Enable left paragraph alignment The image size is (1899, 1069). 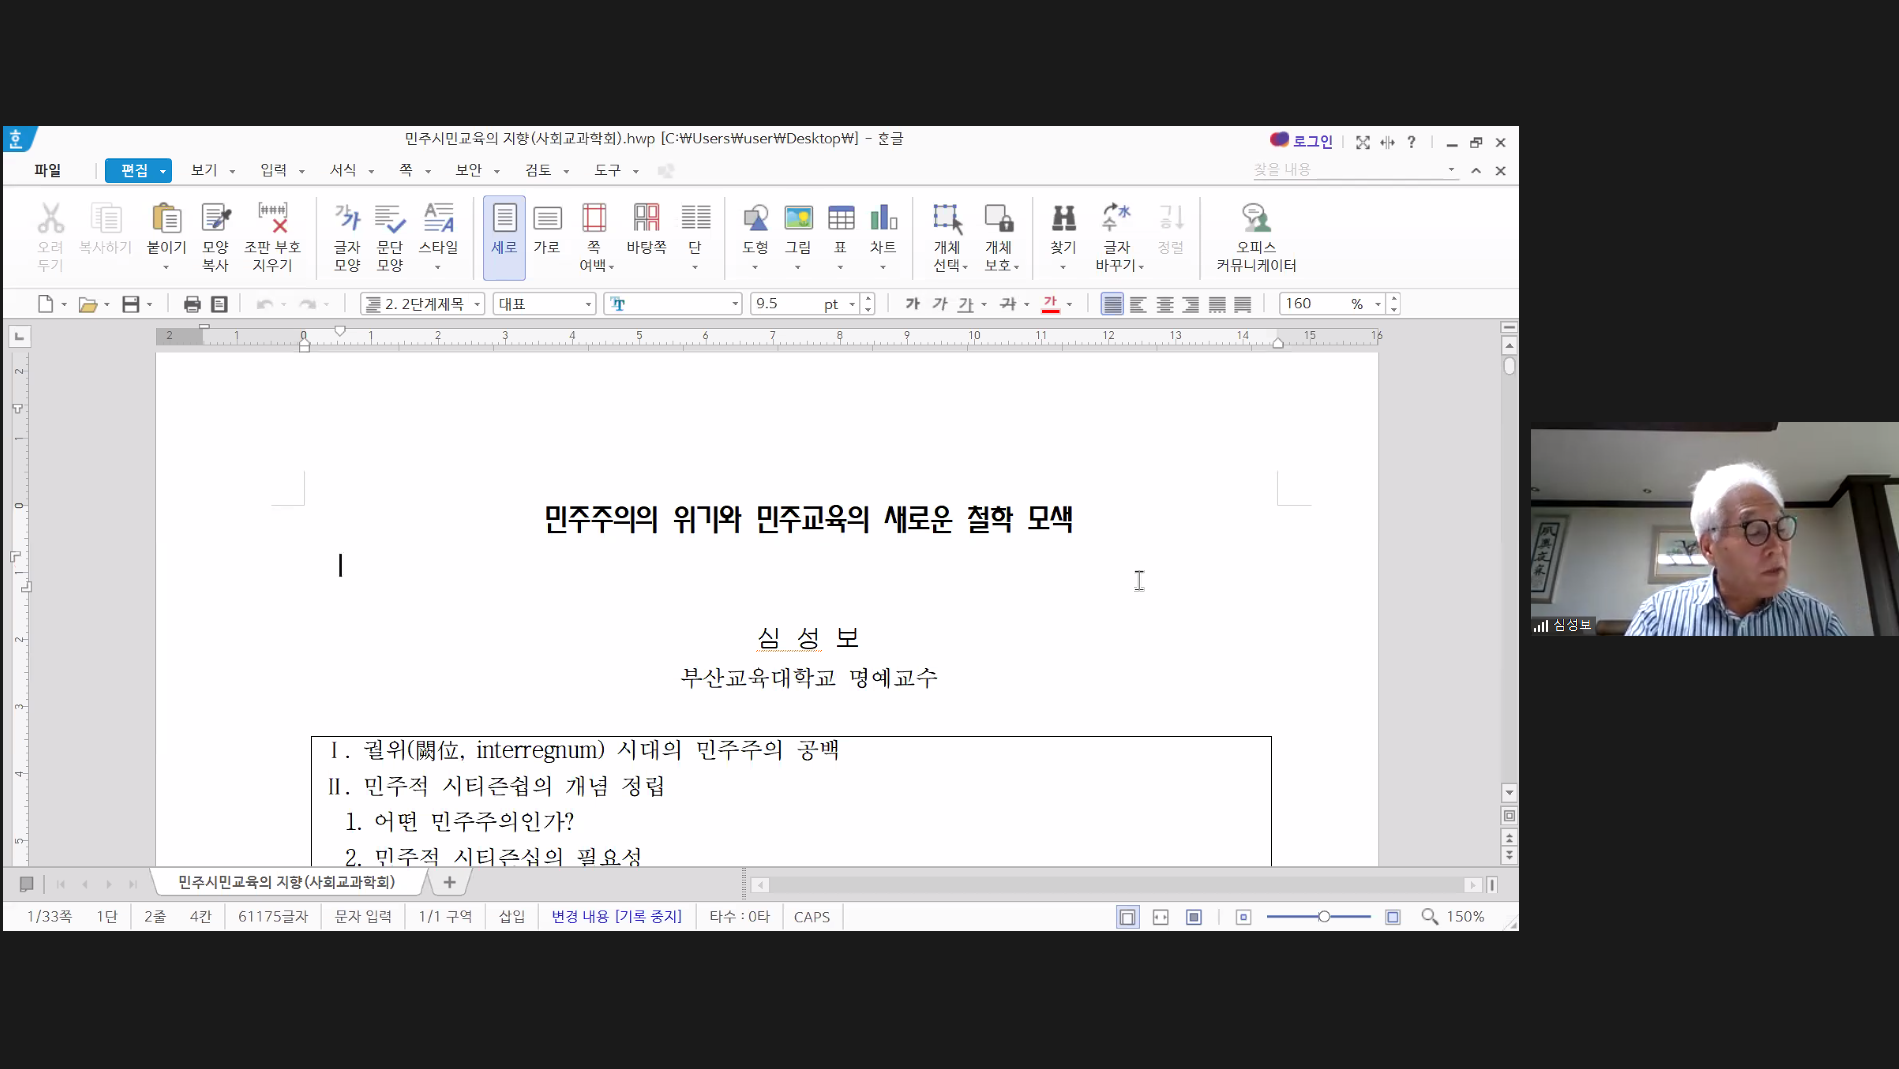[x=1138, y=304]
